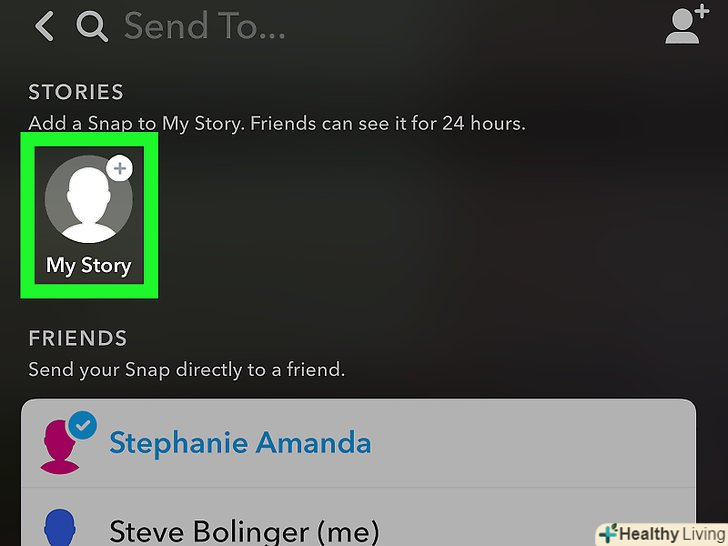
Task: Go back using the left chevron arrow
Action: pyautogui.click(x=45, y=26)
